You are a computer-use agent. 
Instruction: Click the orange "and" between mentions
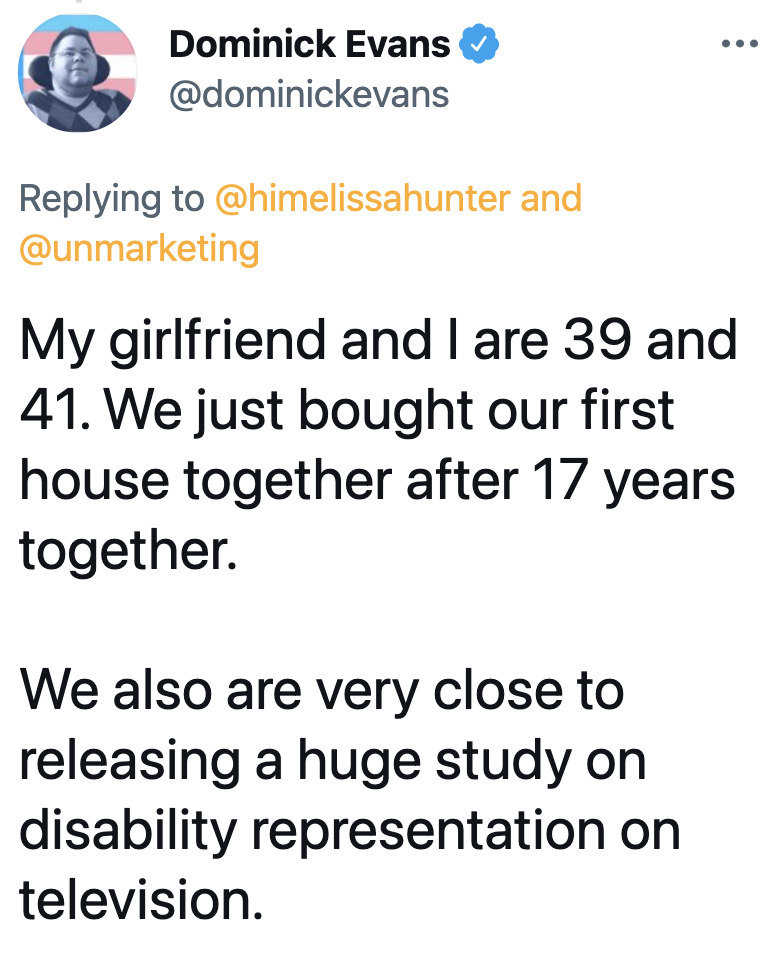(x=551, y=198)
